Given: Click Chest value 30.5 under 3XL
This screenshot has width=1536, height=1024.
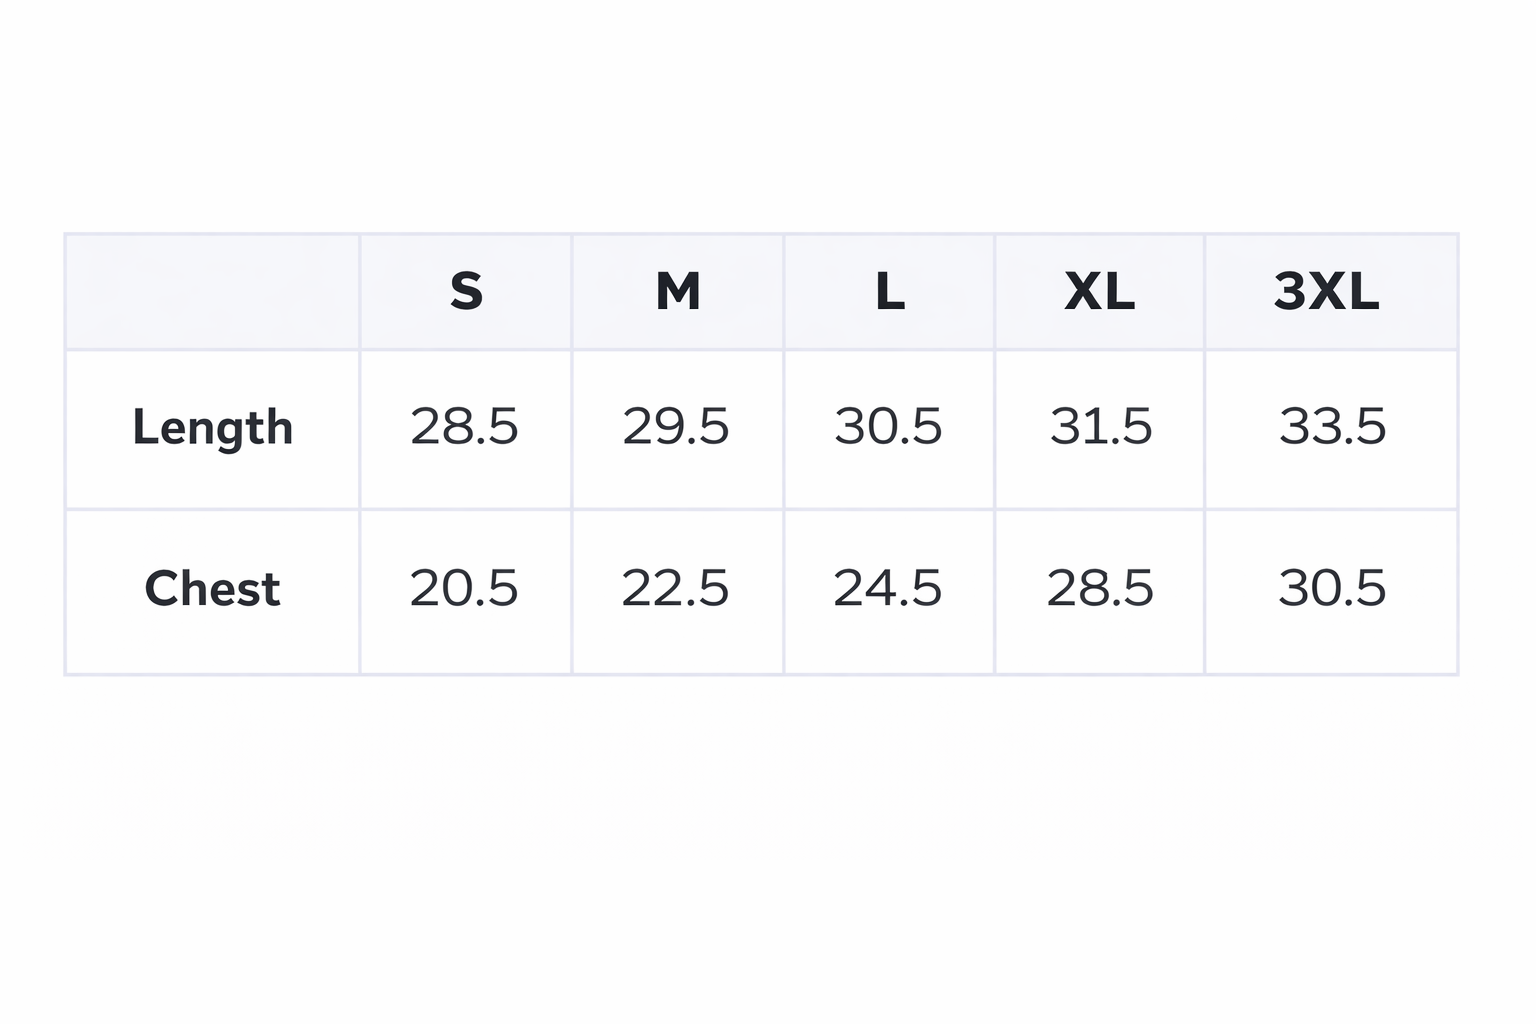Looking at the screenshot, I should click(x=1332, y=588).
